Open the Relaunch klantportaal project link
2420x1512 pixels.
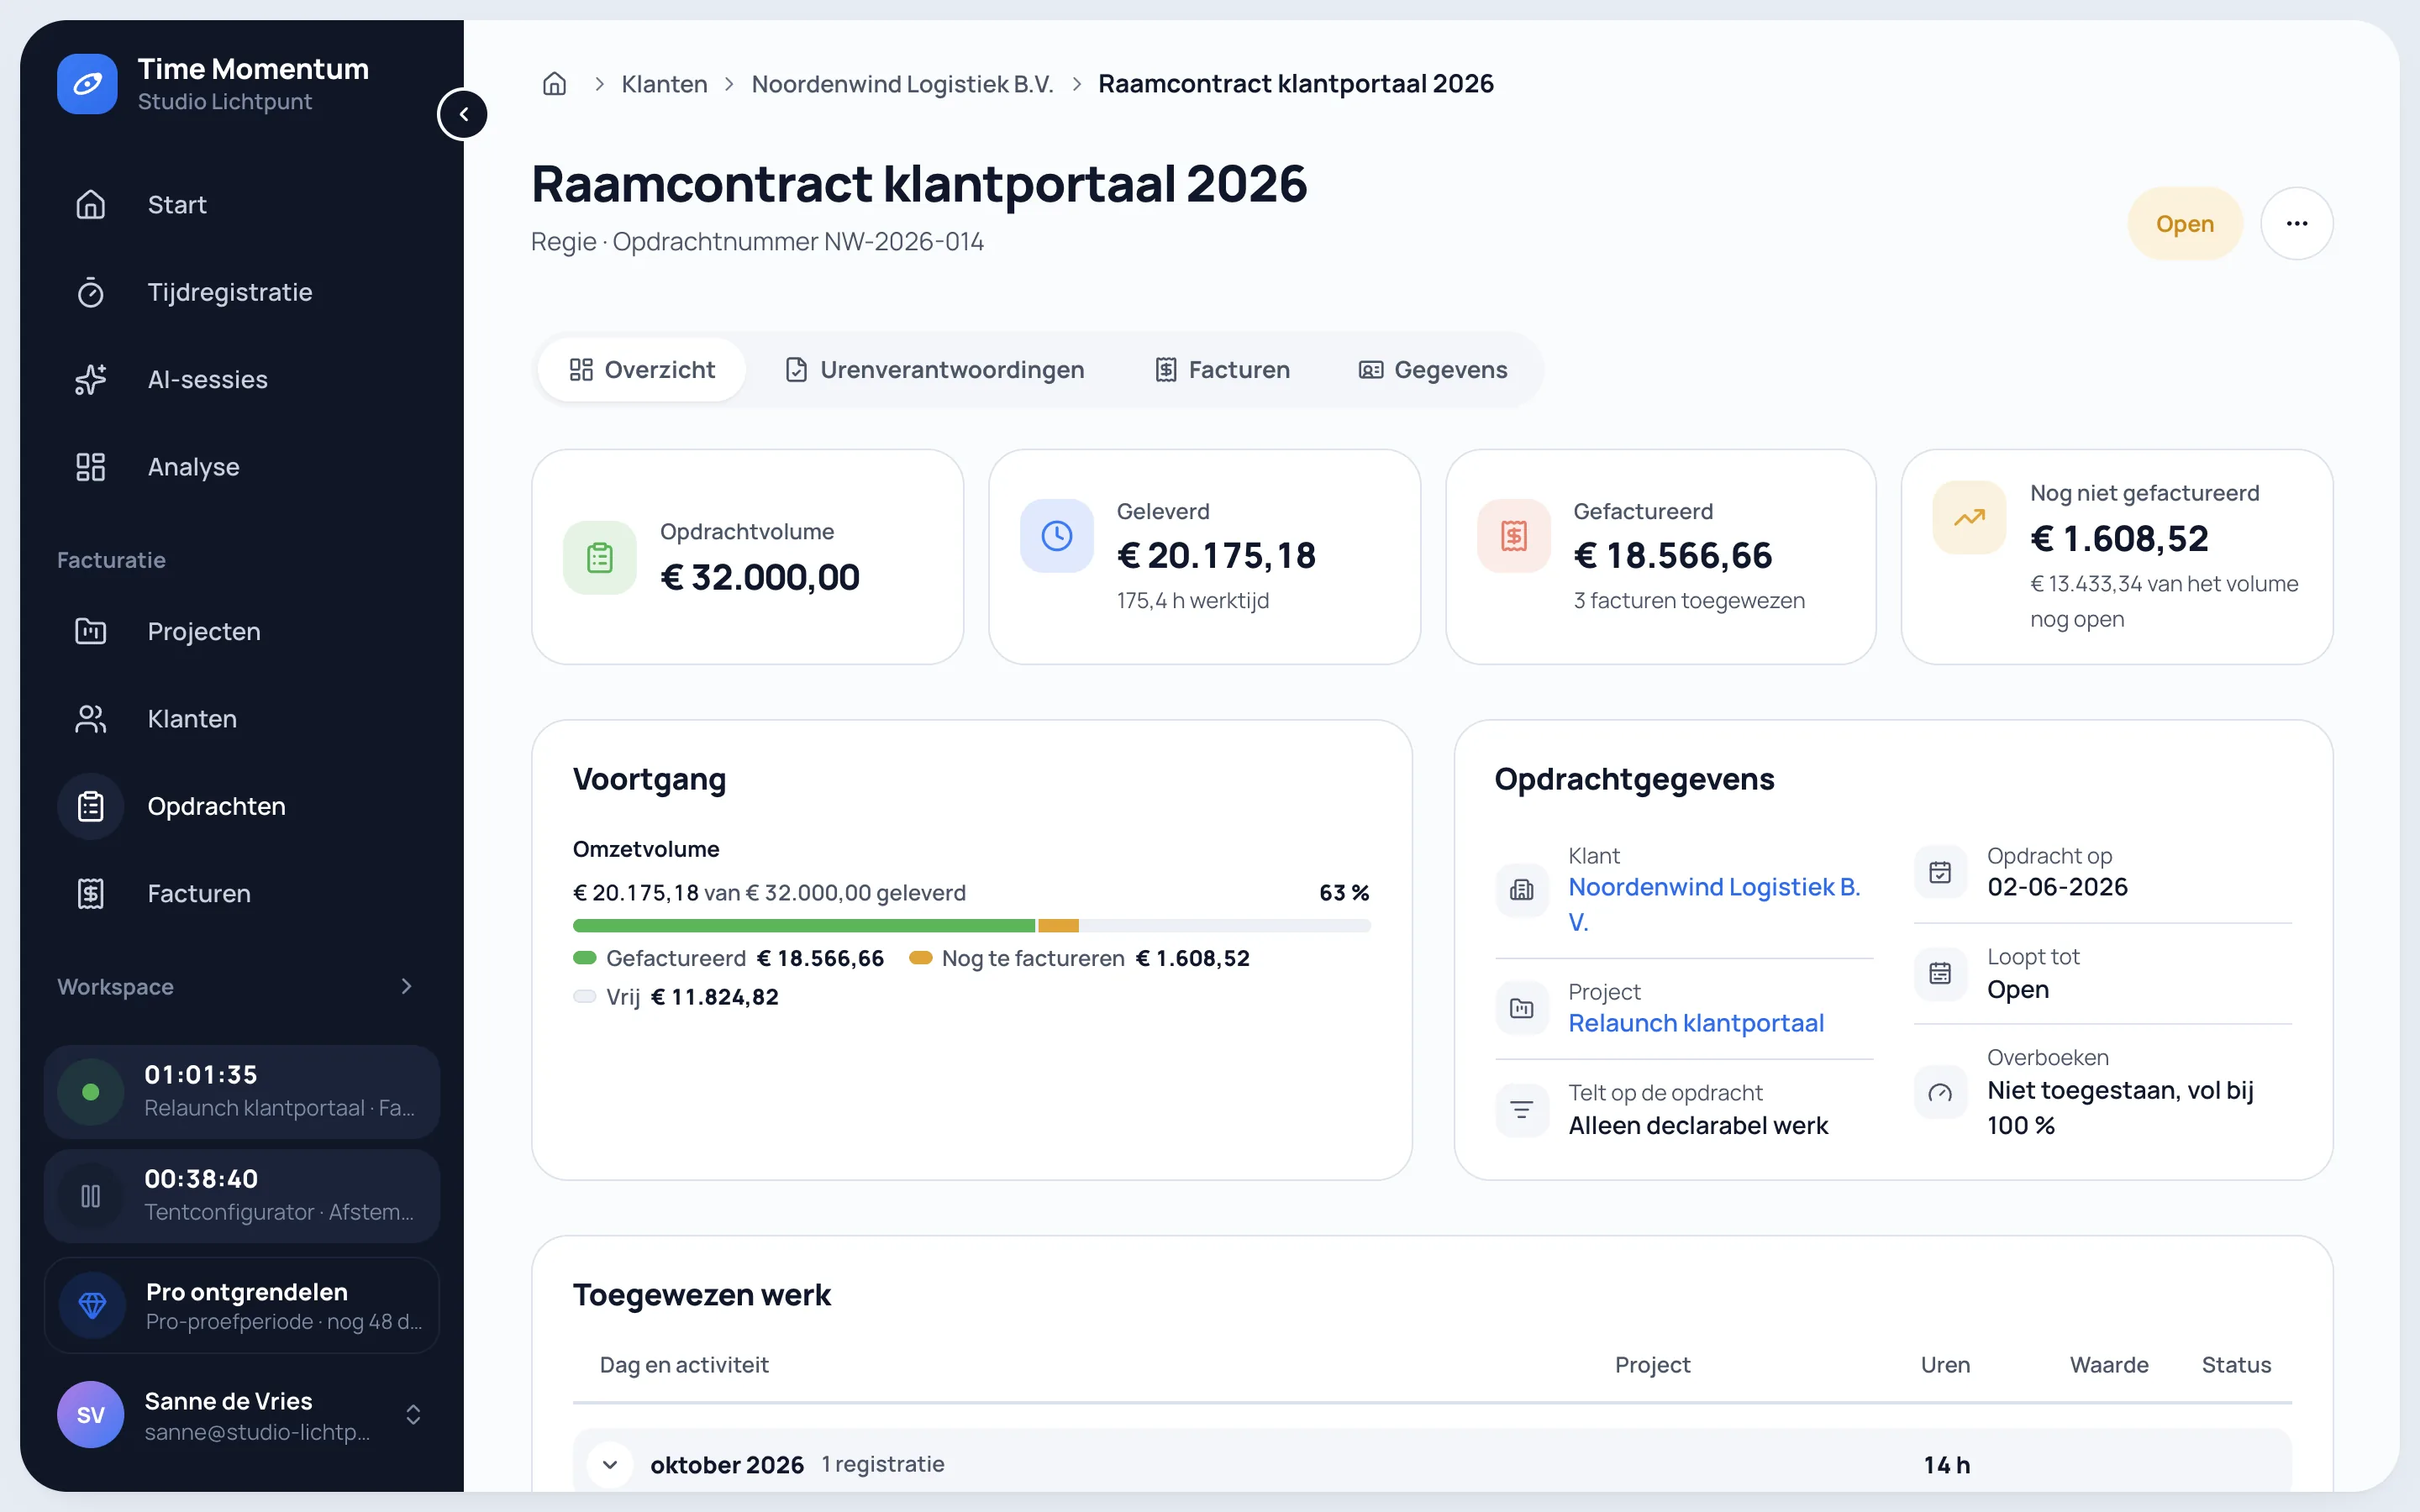[x=1696, y=1023]
